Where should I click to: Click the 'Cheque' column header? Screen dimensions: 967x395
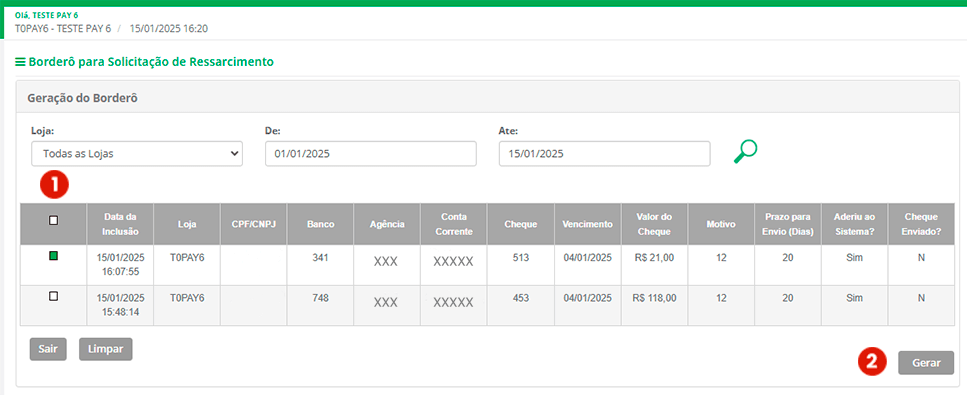(x=521, y=224)
